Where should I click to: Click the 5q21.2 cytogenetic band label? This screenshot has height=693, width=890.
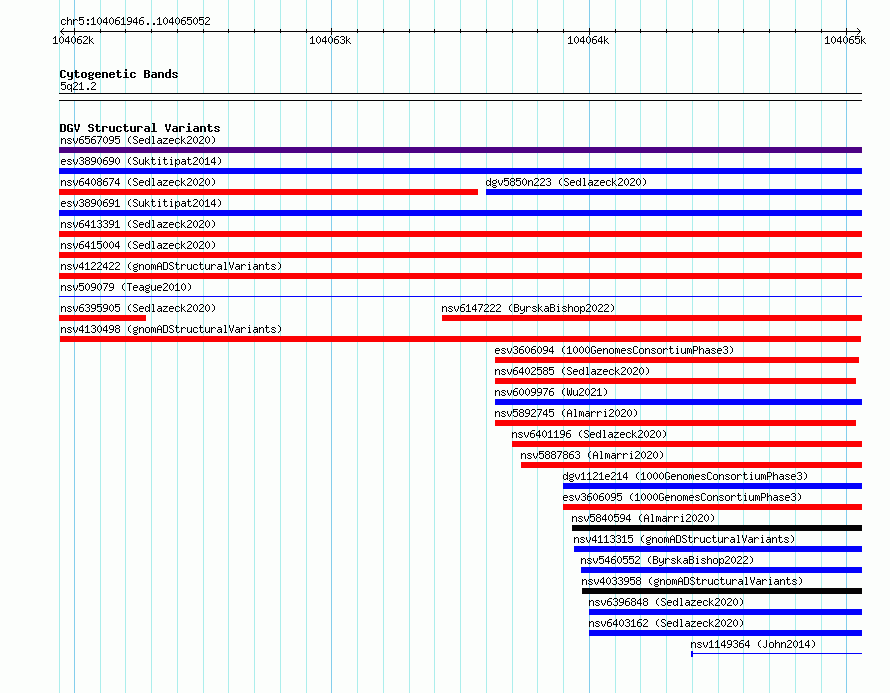tap(78, 86)
